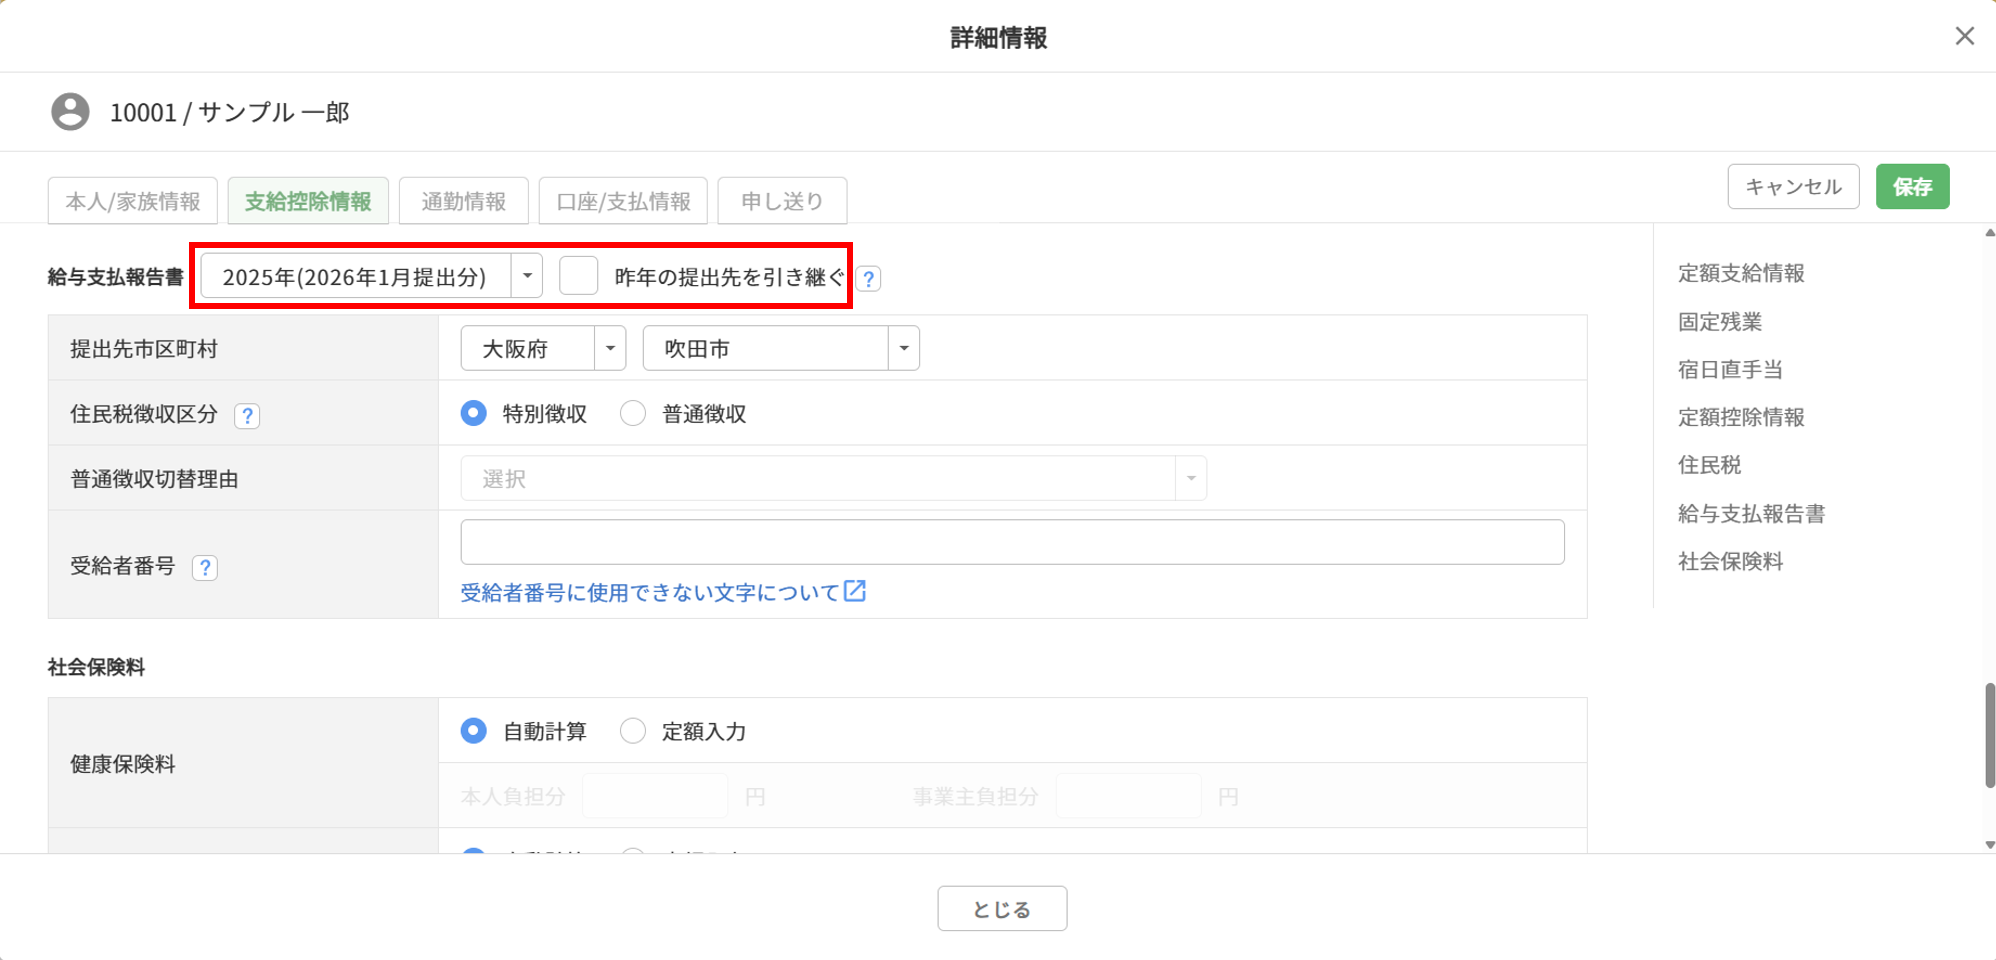Viewport: 1996px width, 960px height.
Task: Click the 10001 / サンプル 一郎 employee name
Action: (230, 112)
